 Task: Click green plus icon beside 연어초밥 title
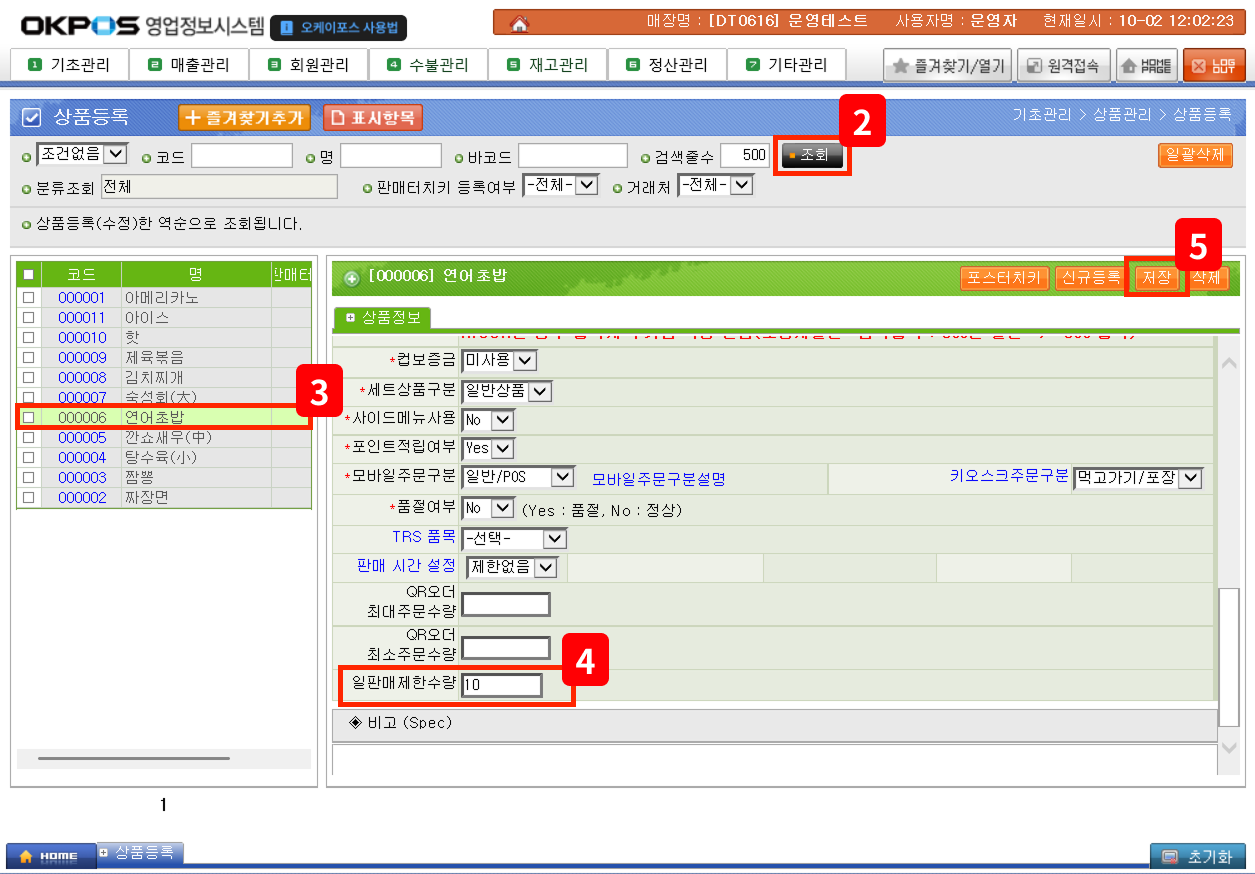coord(352,278)
